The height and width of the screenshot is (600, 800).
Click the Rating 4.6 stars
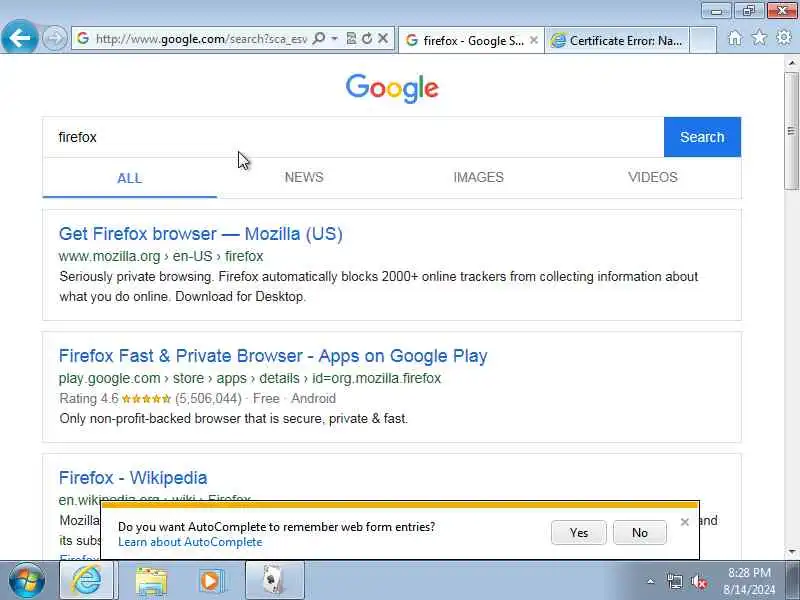(146, 398)
